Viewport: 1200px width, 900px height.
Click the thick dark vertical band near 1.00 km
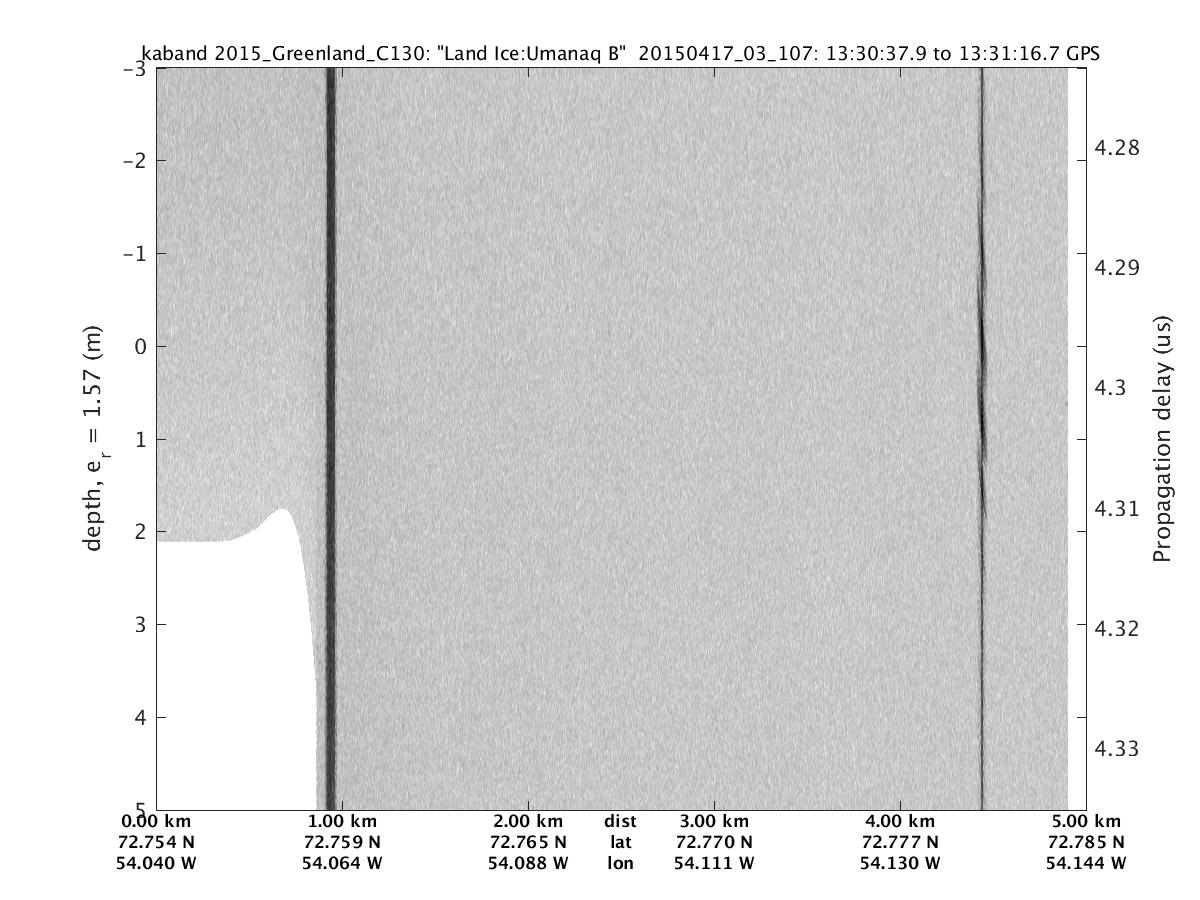click(x=331, y=400)
